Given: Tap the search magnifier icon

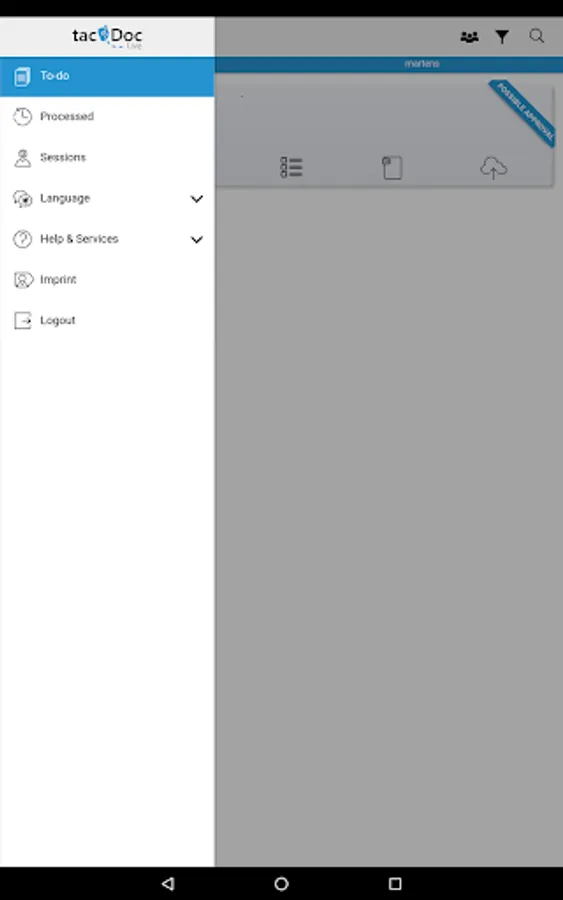Looking at the screenshot, I should click(x=537, y=37).
